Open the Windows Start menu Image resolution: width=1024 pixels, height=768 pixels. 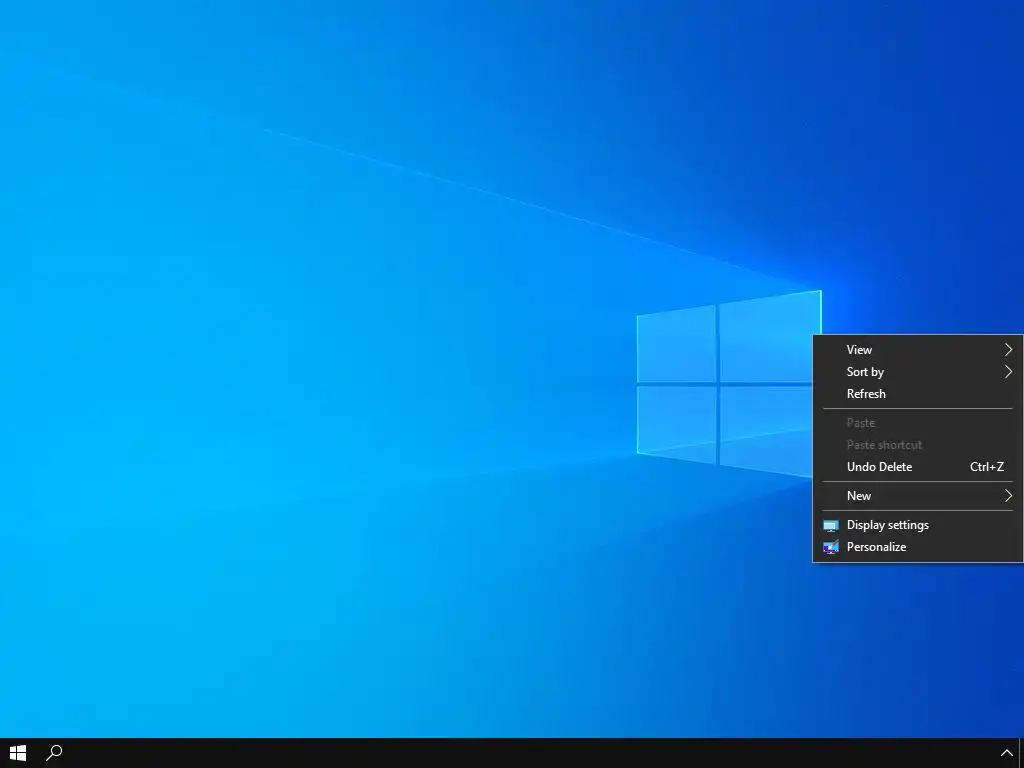[x=18, y=753]
